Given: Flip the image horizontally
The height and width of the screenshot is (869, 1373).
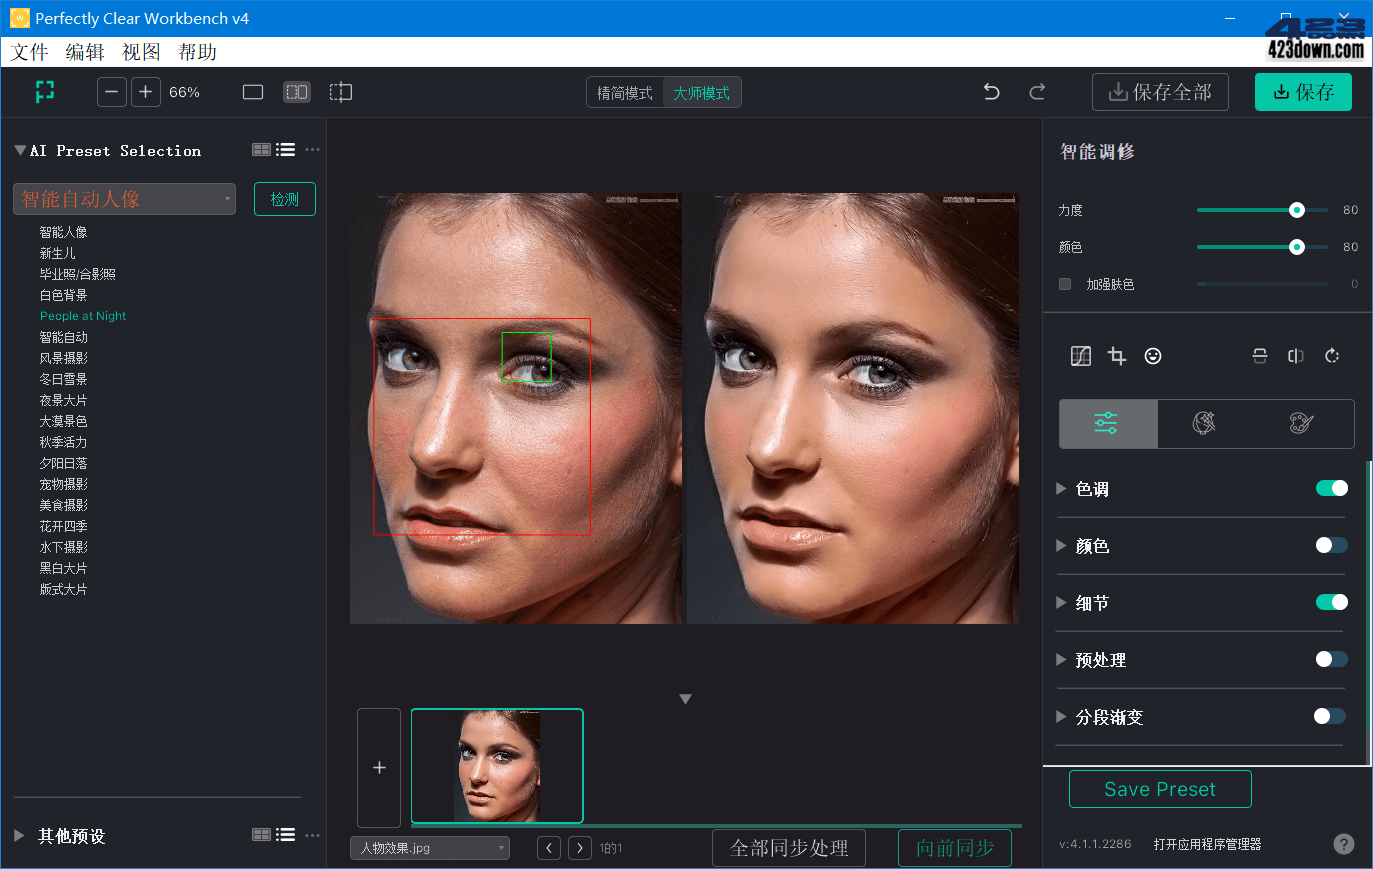Looking at the screenshot, I should pos(1295,355).
